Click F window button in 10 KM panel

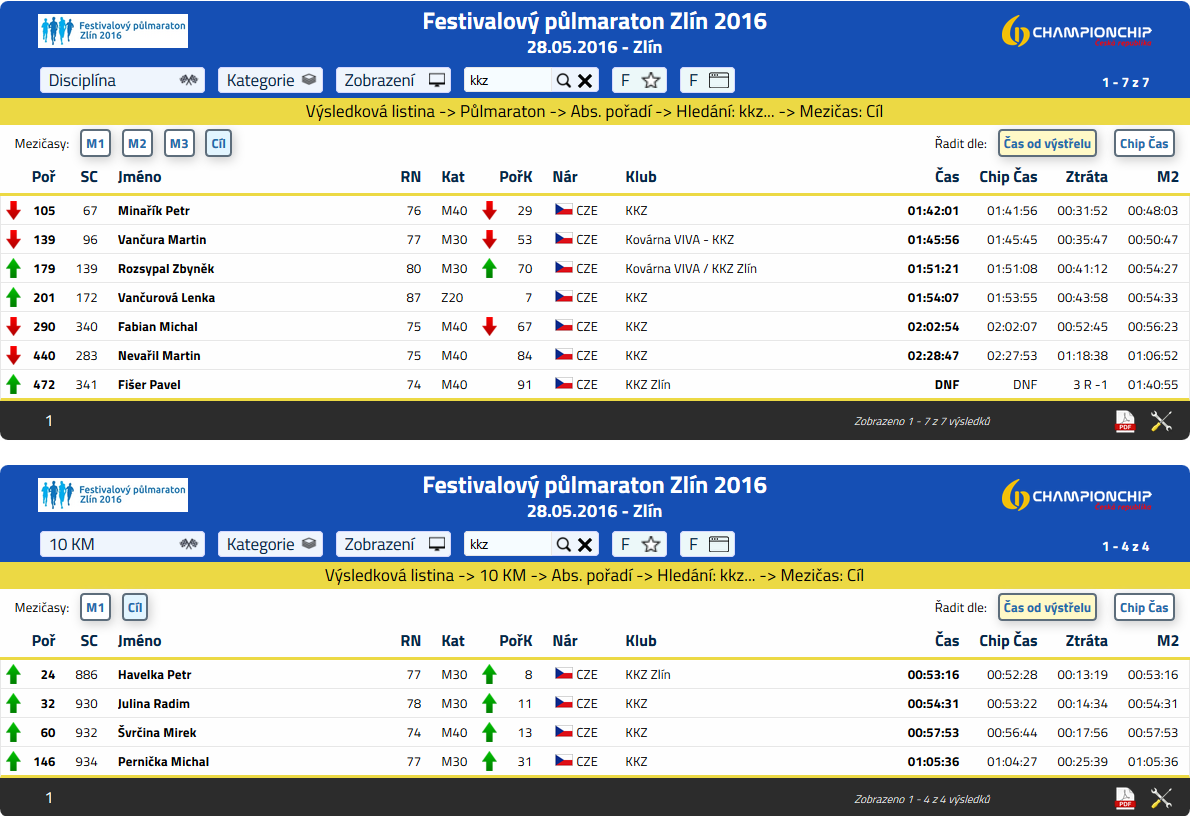pyautogui.click(x=708, y=544)
